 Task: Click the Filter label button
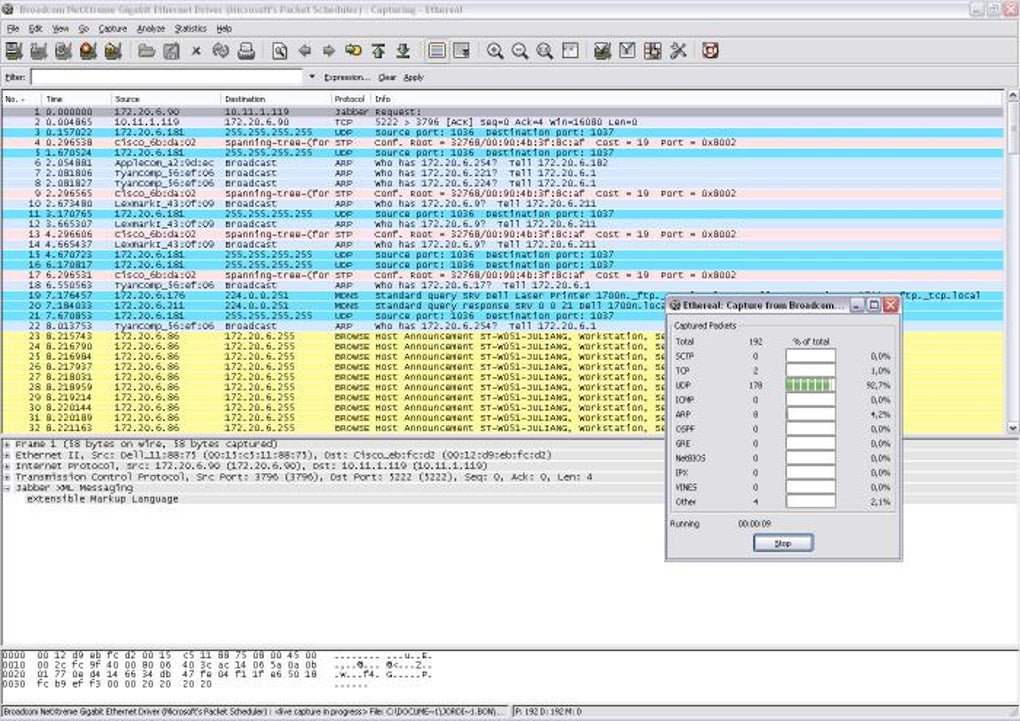click(x=15, y=77)
